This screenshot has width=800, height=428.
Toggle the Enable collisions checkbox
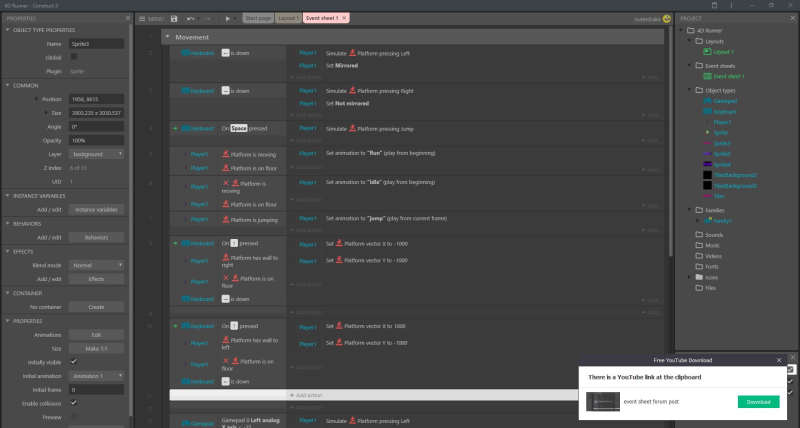click(74, 403)
